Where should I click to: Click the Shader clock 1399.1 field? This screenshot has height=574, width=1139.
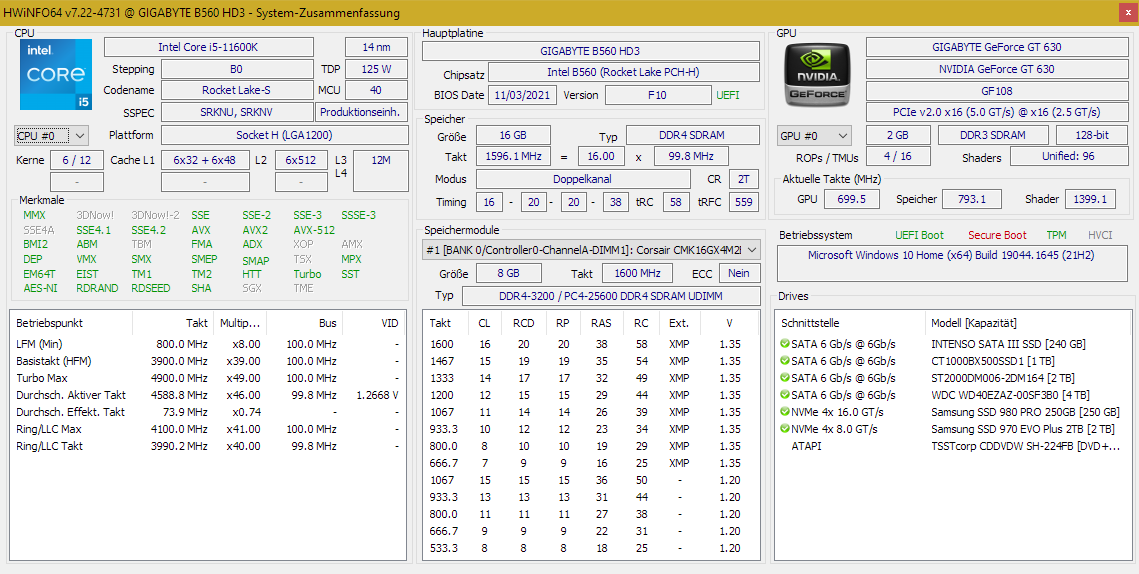(1090, 199)
